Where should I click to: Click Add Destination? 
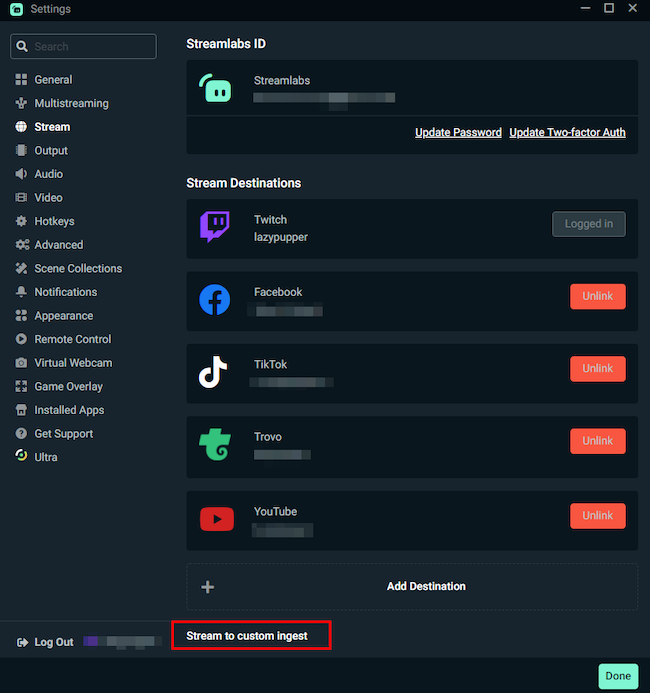pos(412,586)
